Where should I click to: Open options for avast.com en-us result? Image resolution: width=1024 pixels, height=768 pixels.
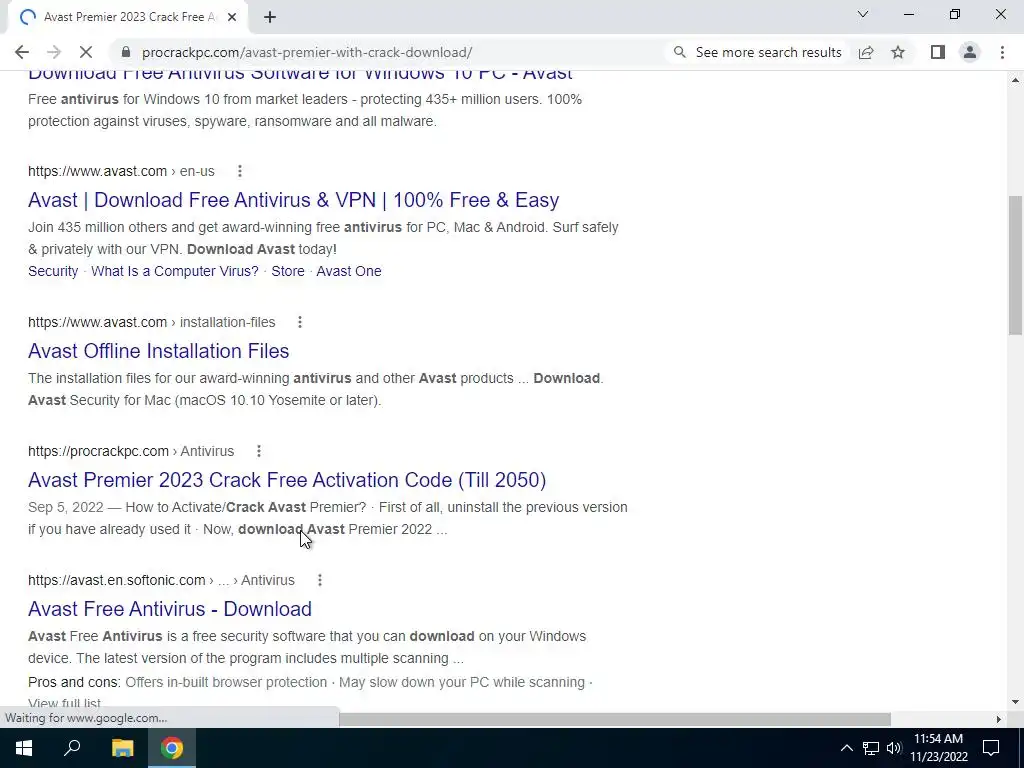click(x=240, y=171)
